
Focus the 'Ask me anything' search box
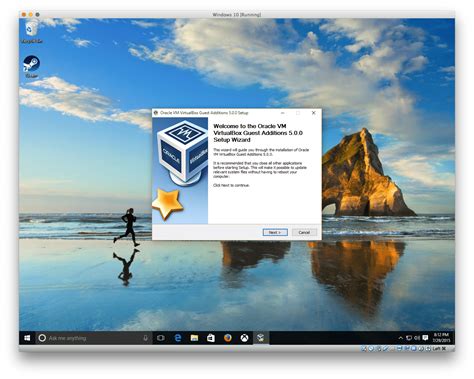click(94, 338)
